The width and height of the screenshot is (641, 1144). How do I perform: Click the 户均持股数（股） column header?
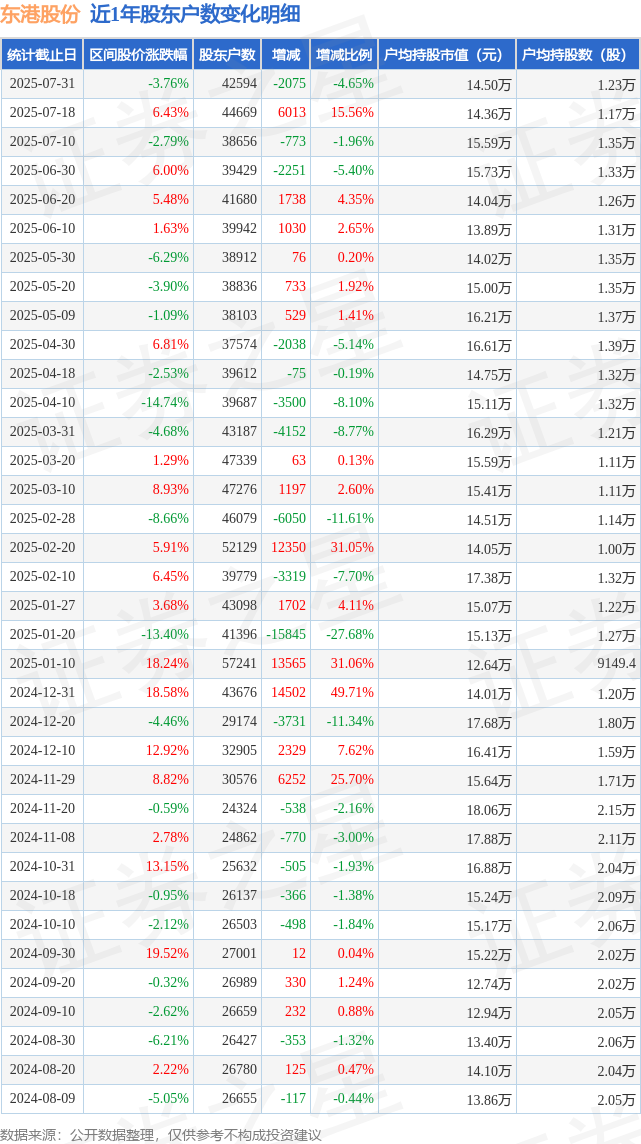pyautogui.click(x=578, y=55)
